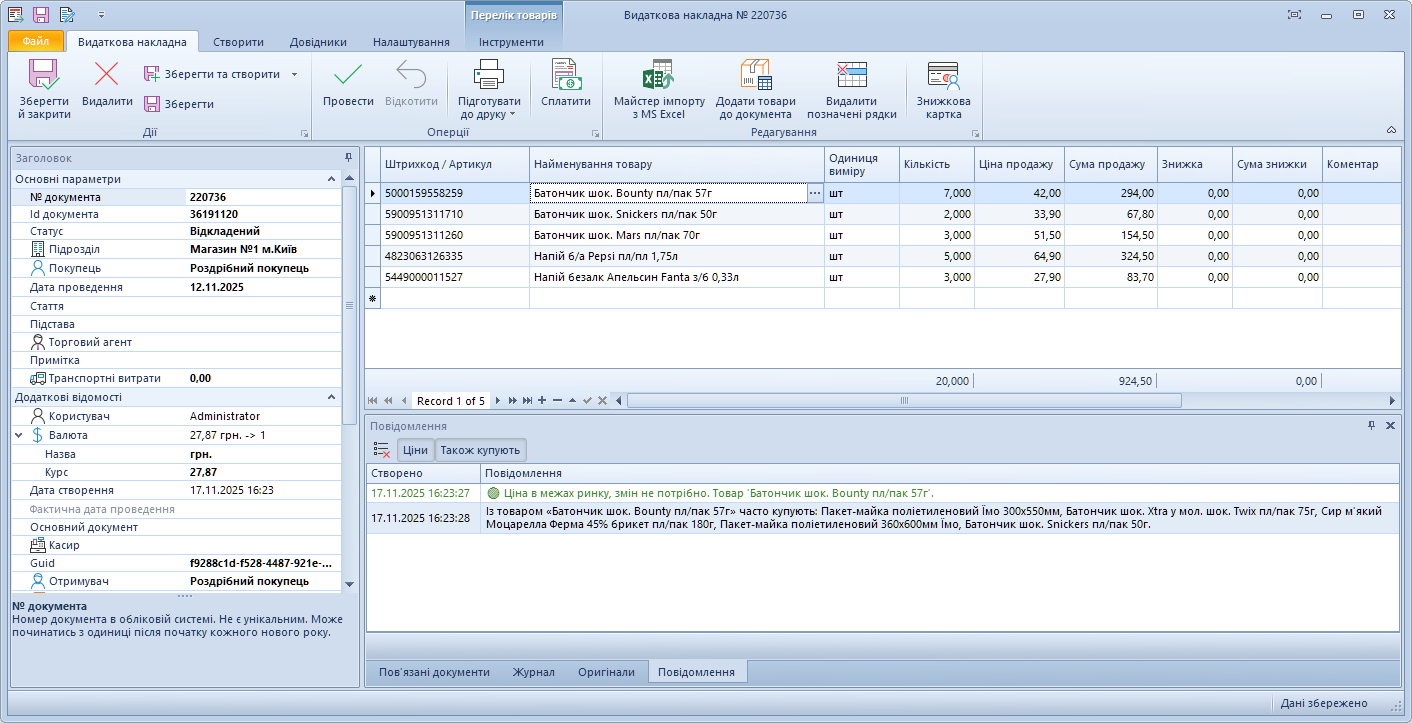Open the Excel import wizard
Screen dimensions: 1412x723
pos(659,77)
